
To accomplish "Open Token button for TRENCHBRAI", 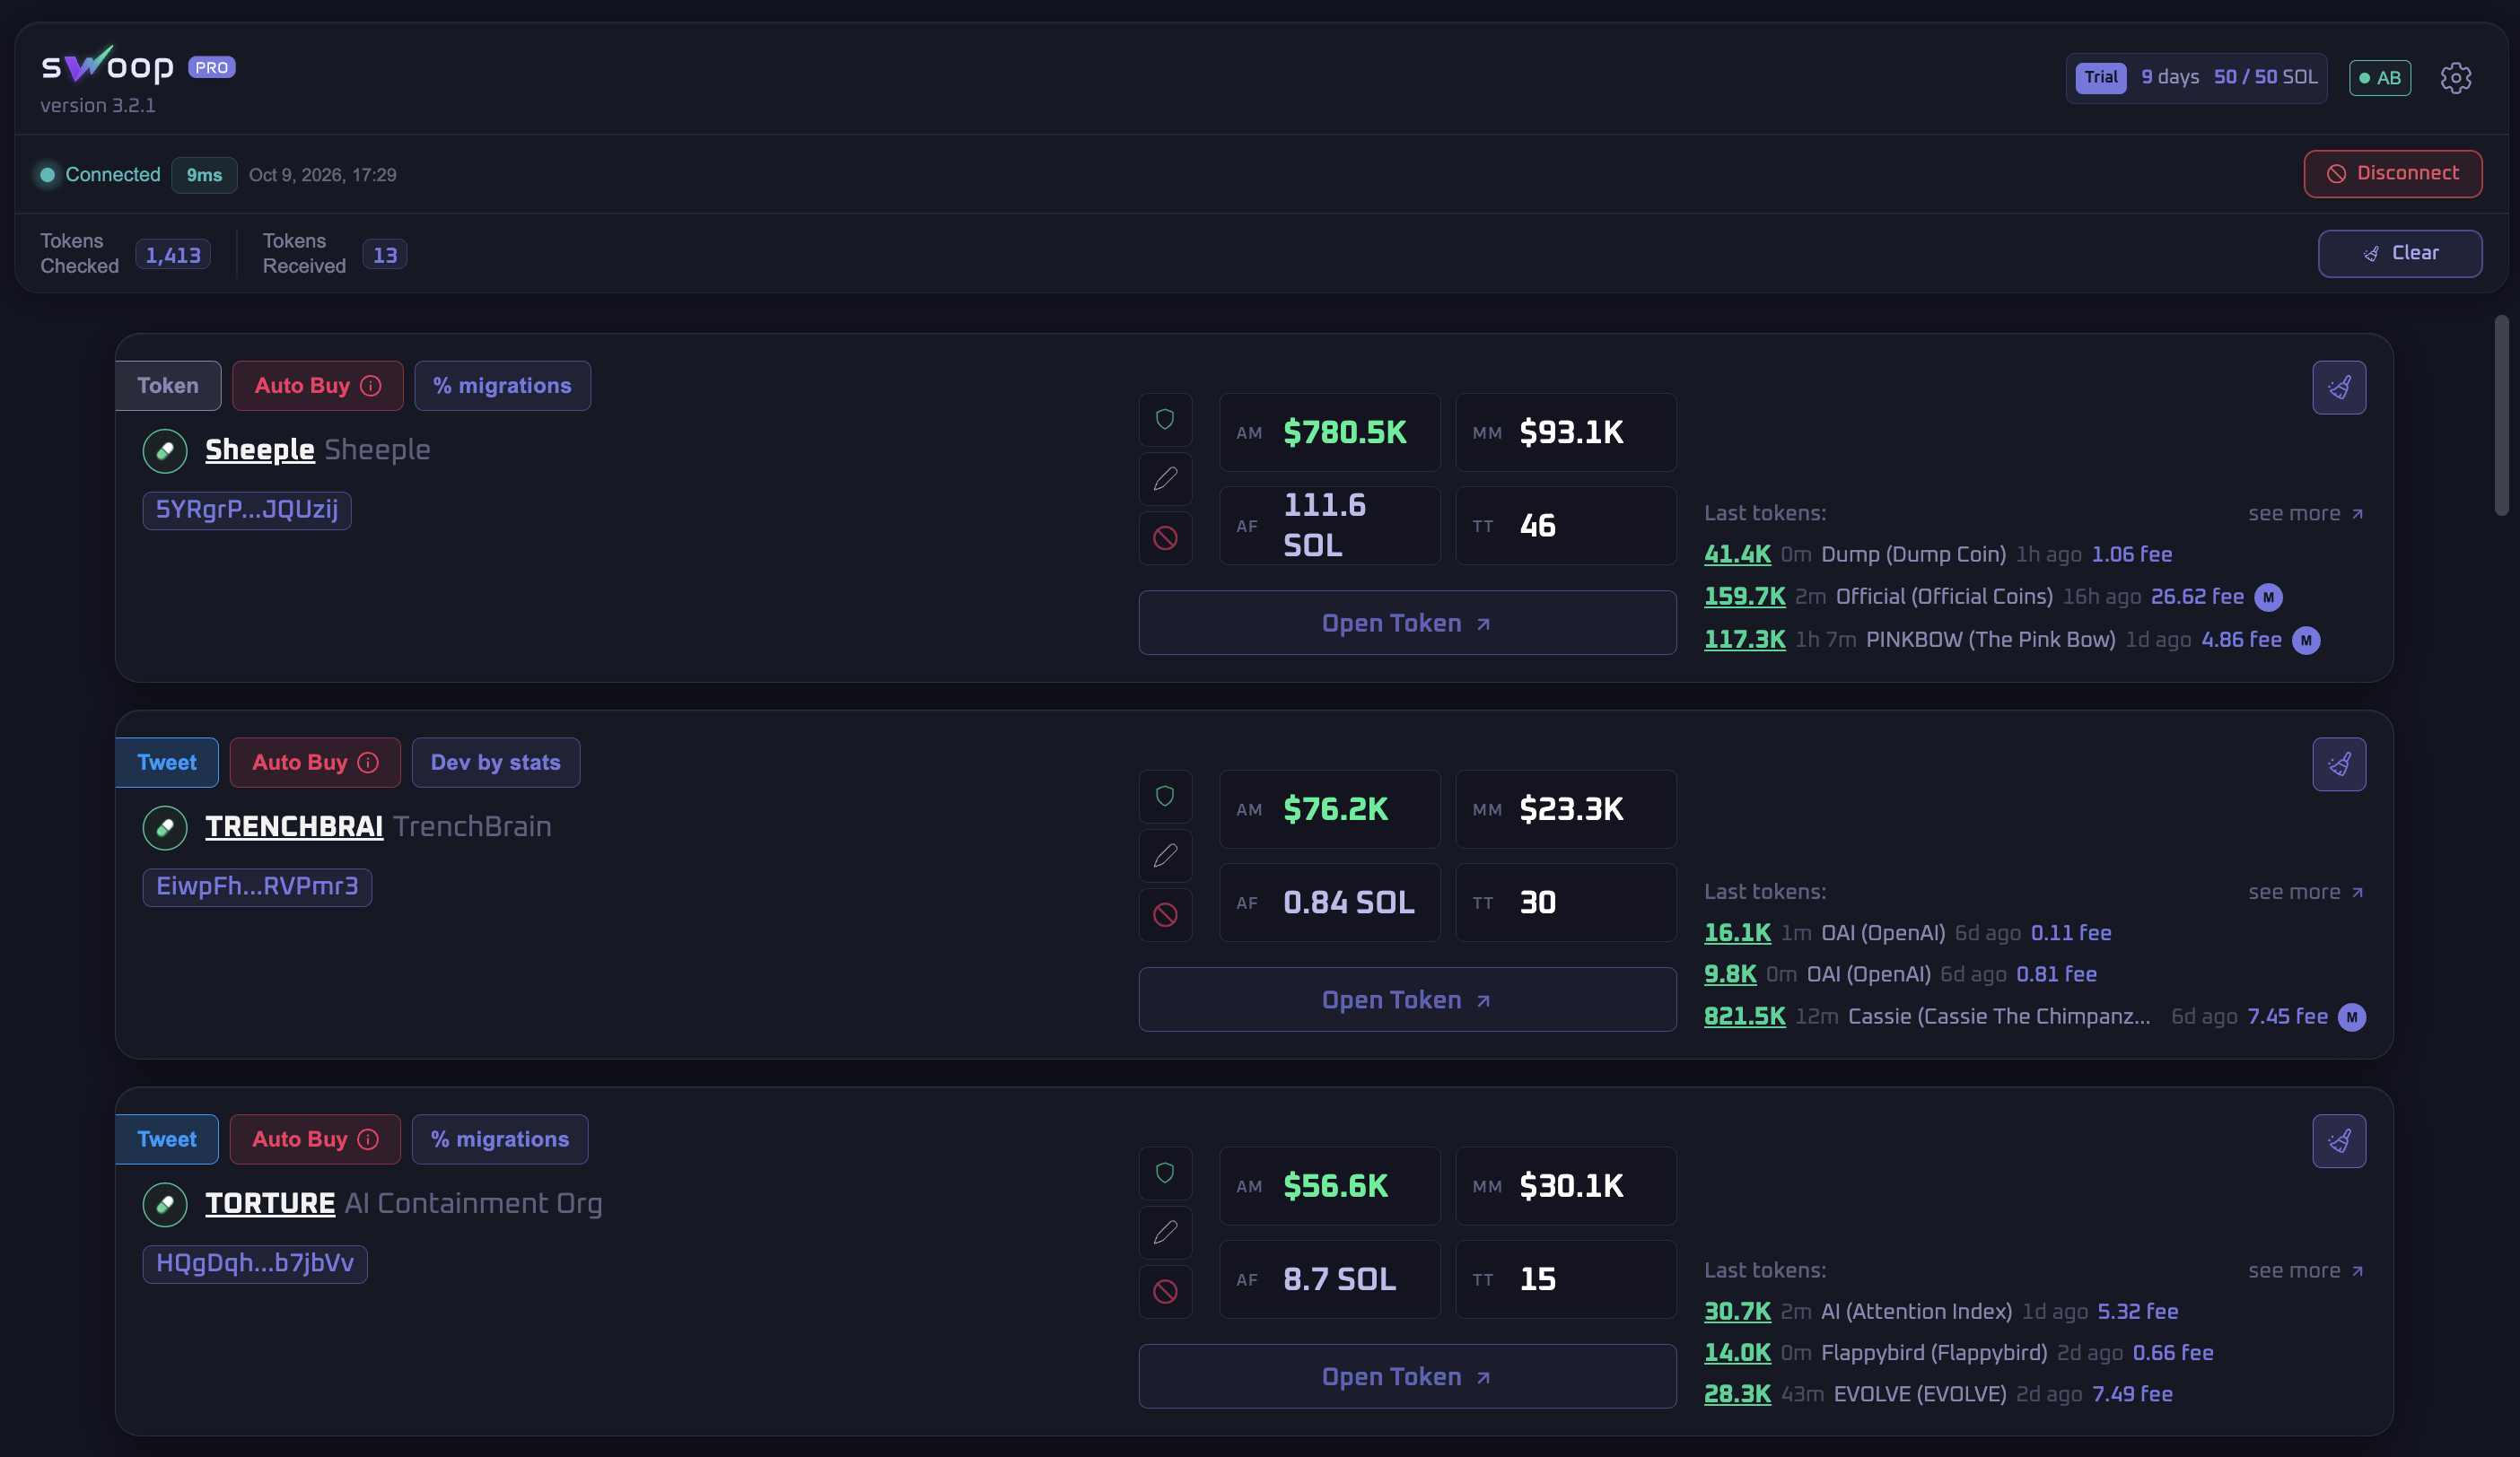I will (1407, 1000).
